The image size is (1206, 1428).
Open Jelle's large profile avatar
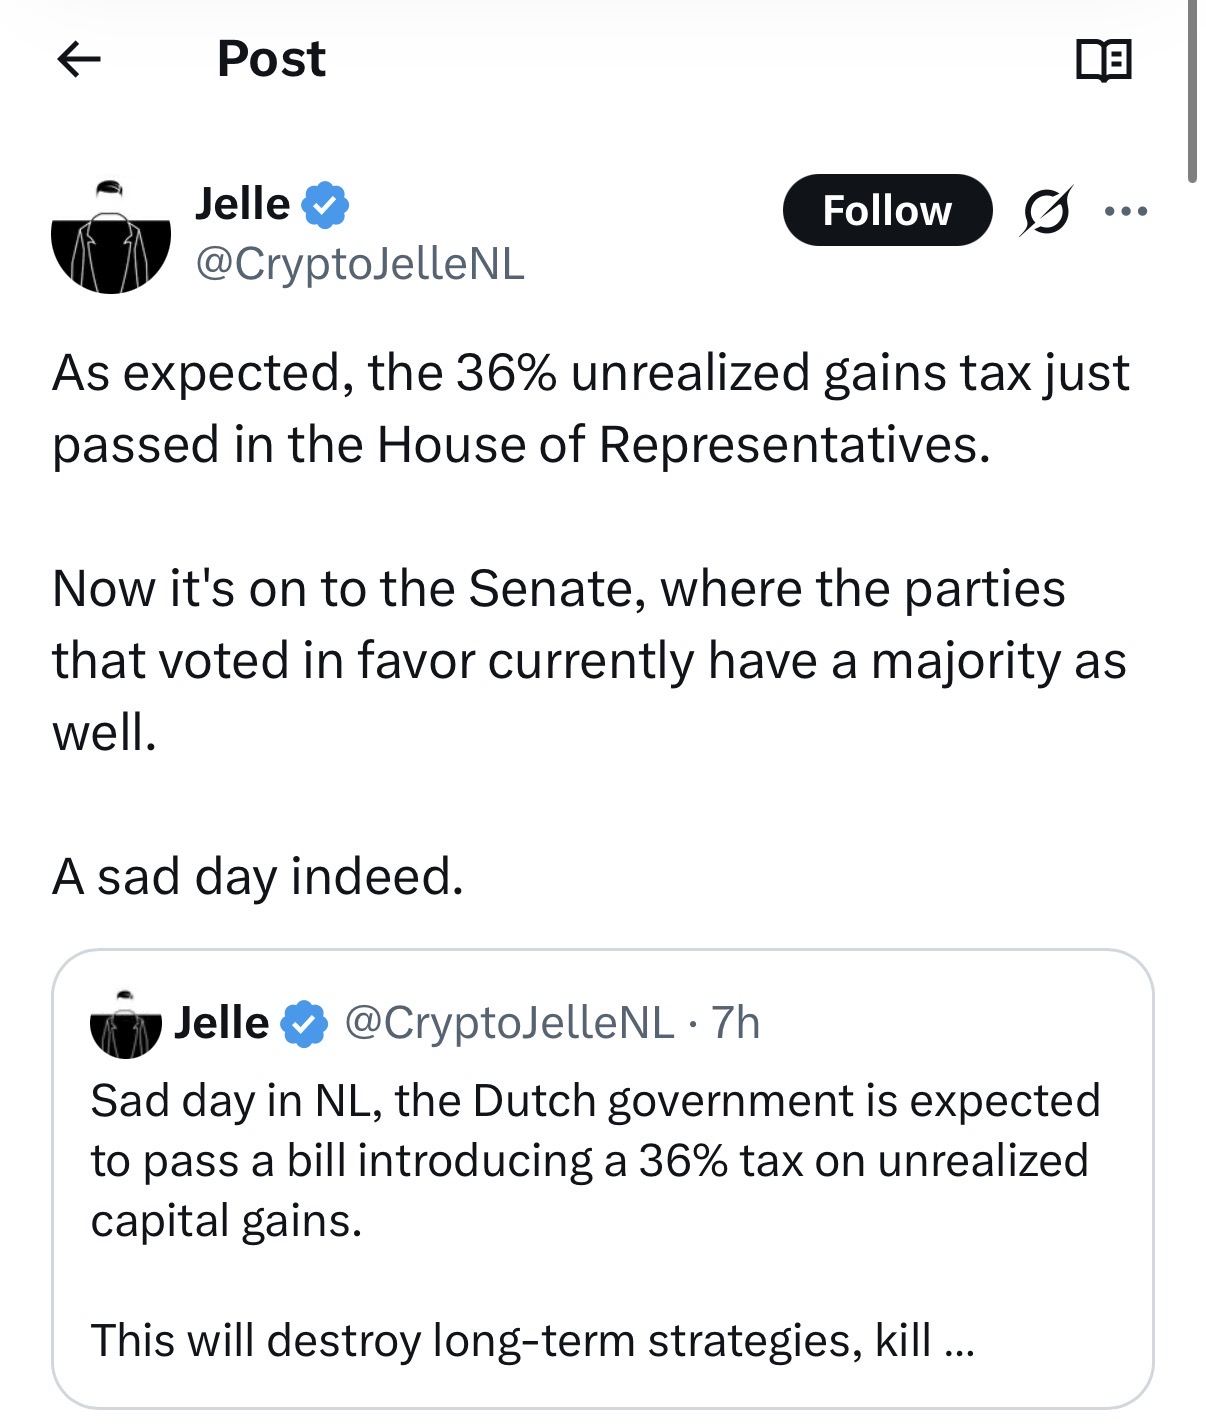(x=110, y=237)
